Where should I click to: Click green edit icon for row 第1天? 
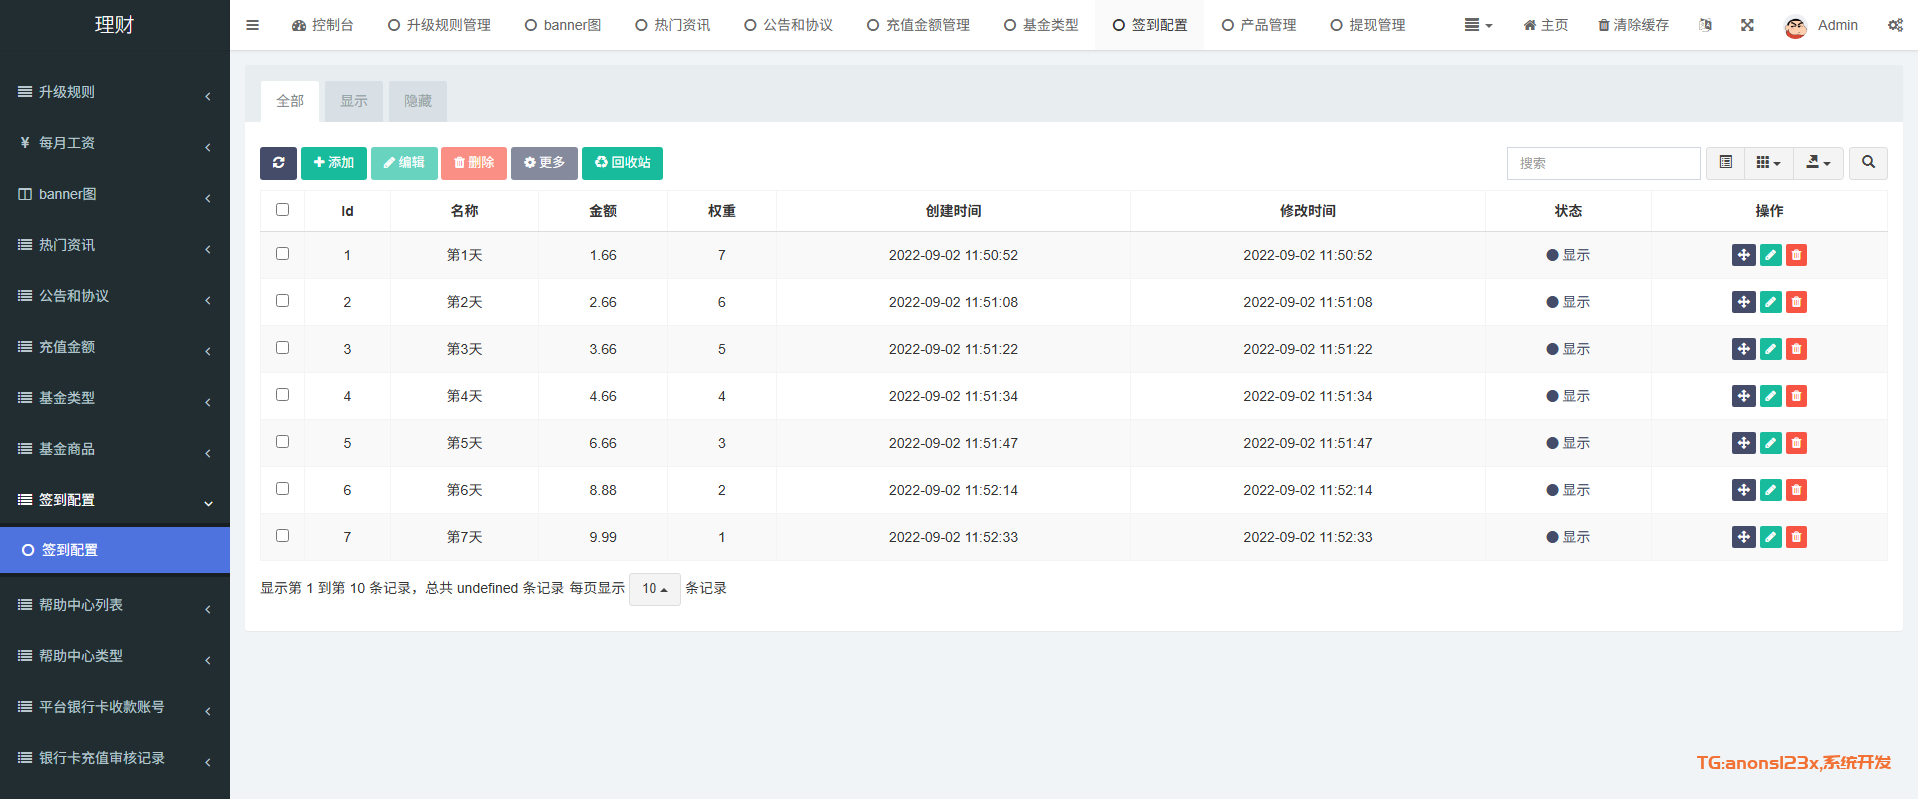point(1770,255)
